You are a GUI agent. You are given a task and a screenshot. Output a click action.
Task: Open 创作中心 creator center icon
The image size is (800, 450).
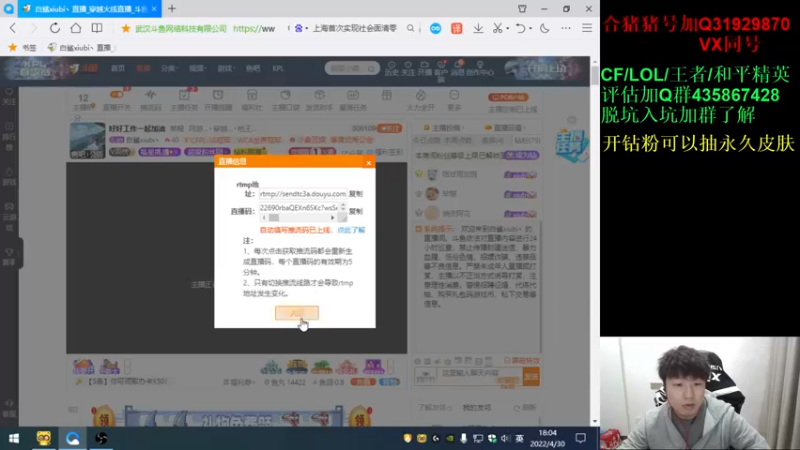[x=480, y=69]
